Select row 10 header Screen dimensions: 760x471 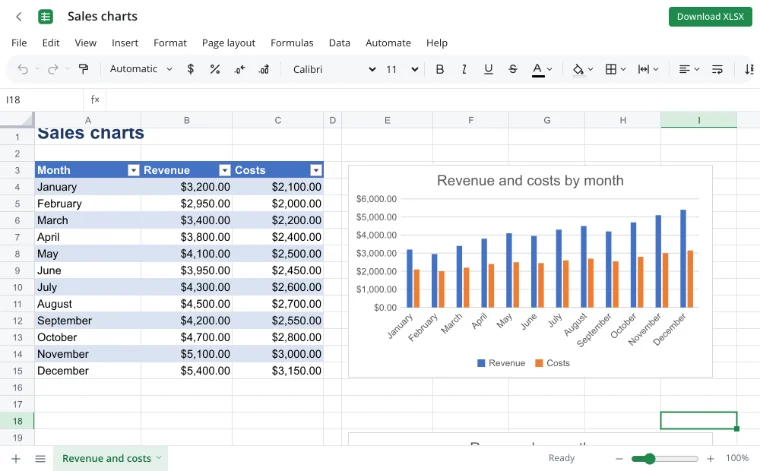pyautogui.click(x=17, y=287)
